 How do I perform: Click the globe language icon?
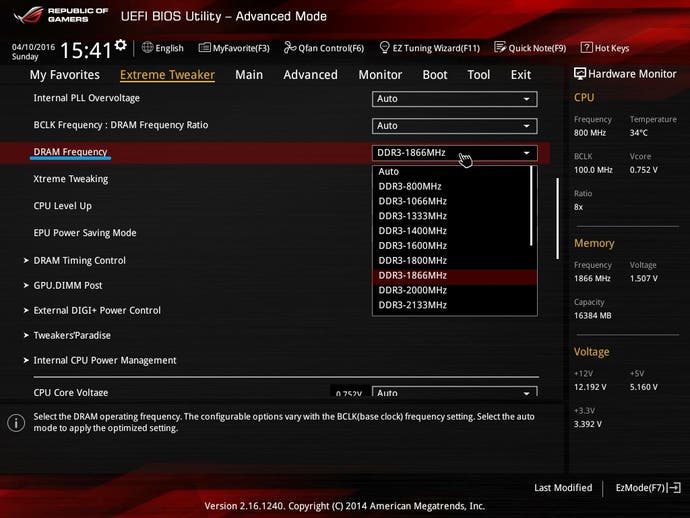[147, 48]
